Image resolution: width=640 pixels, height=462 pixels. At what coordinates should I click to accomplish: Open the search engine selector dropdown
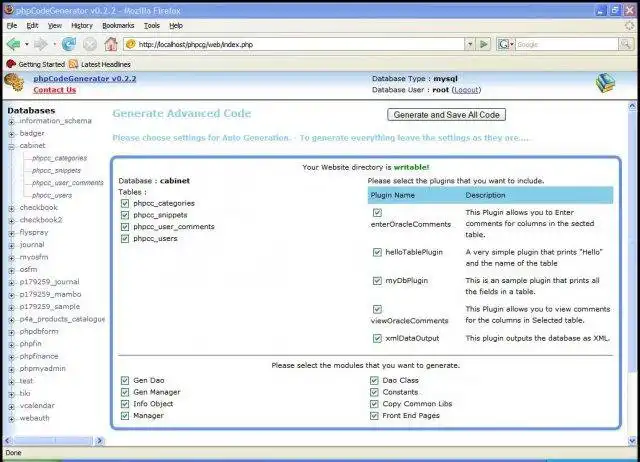pyautogui.click(x=505, y=44)
